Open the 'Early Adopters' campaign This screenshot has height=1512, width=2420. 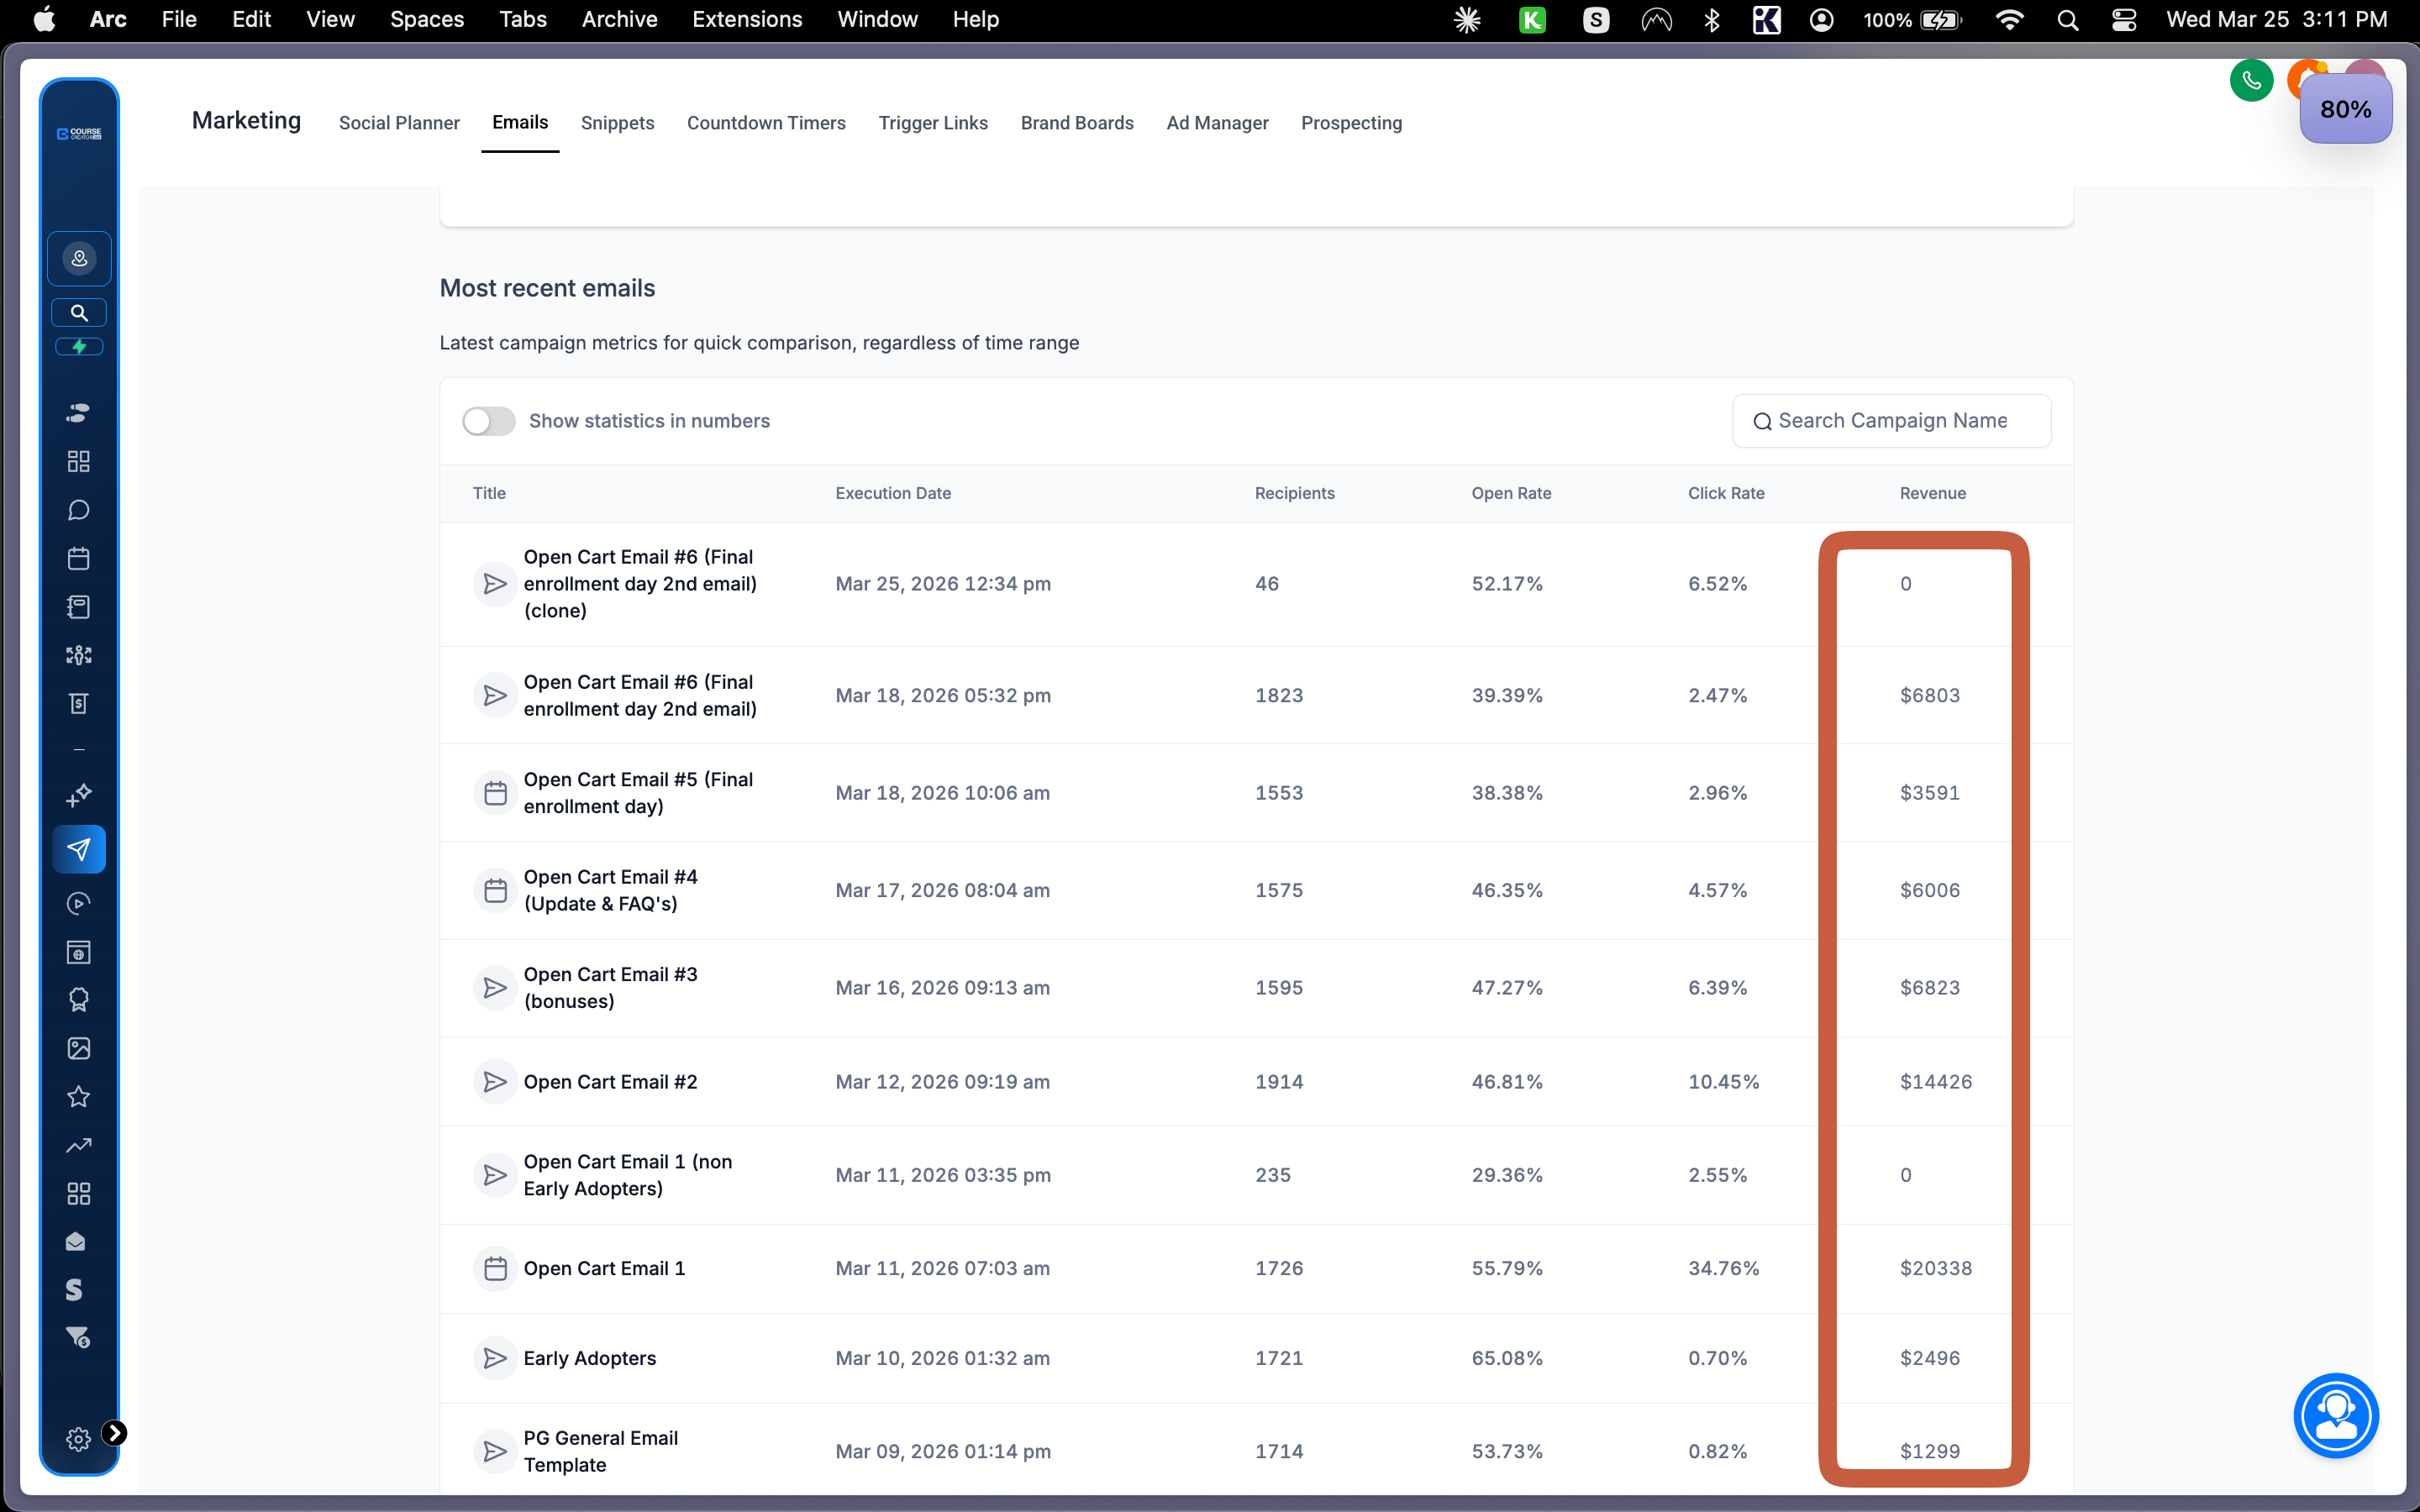click(x=589, y=1358)
